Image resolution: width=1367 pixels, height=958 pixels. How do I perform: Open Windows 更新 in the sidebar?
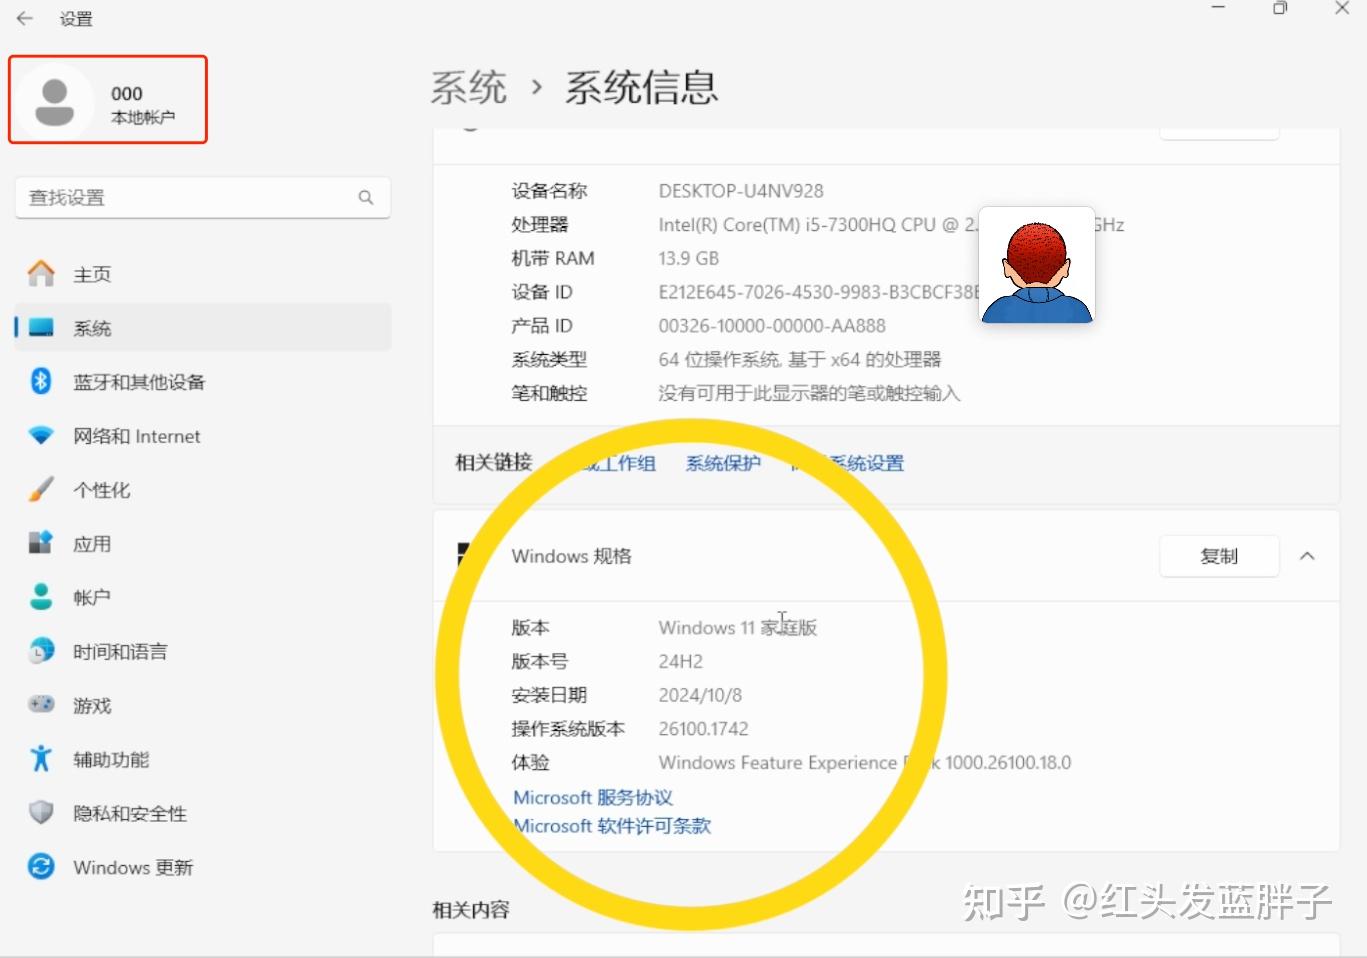tap(203, 868)
